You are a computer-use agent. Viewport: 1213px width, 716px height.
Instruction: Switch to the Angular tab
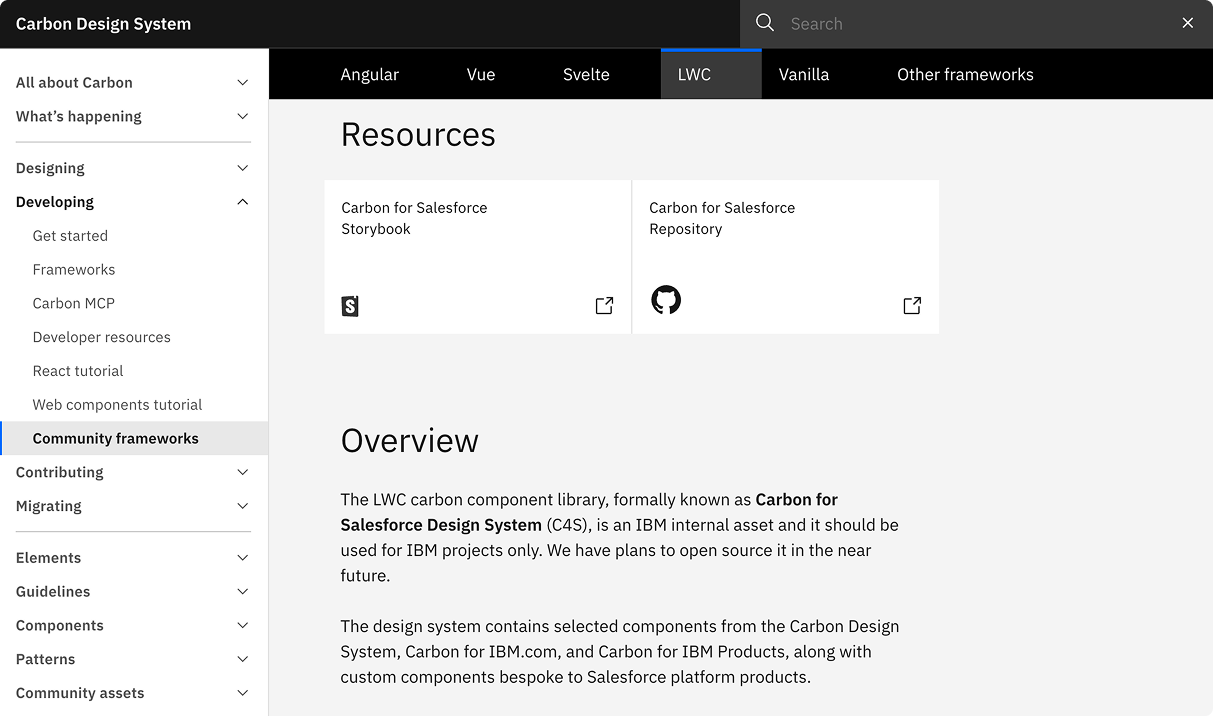(x=370, y=74)
